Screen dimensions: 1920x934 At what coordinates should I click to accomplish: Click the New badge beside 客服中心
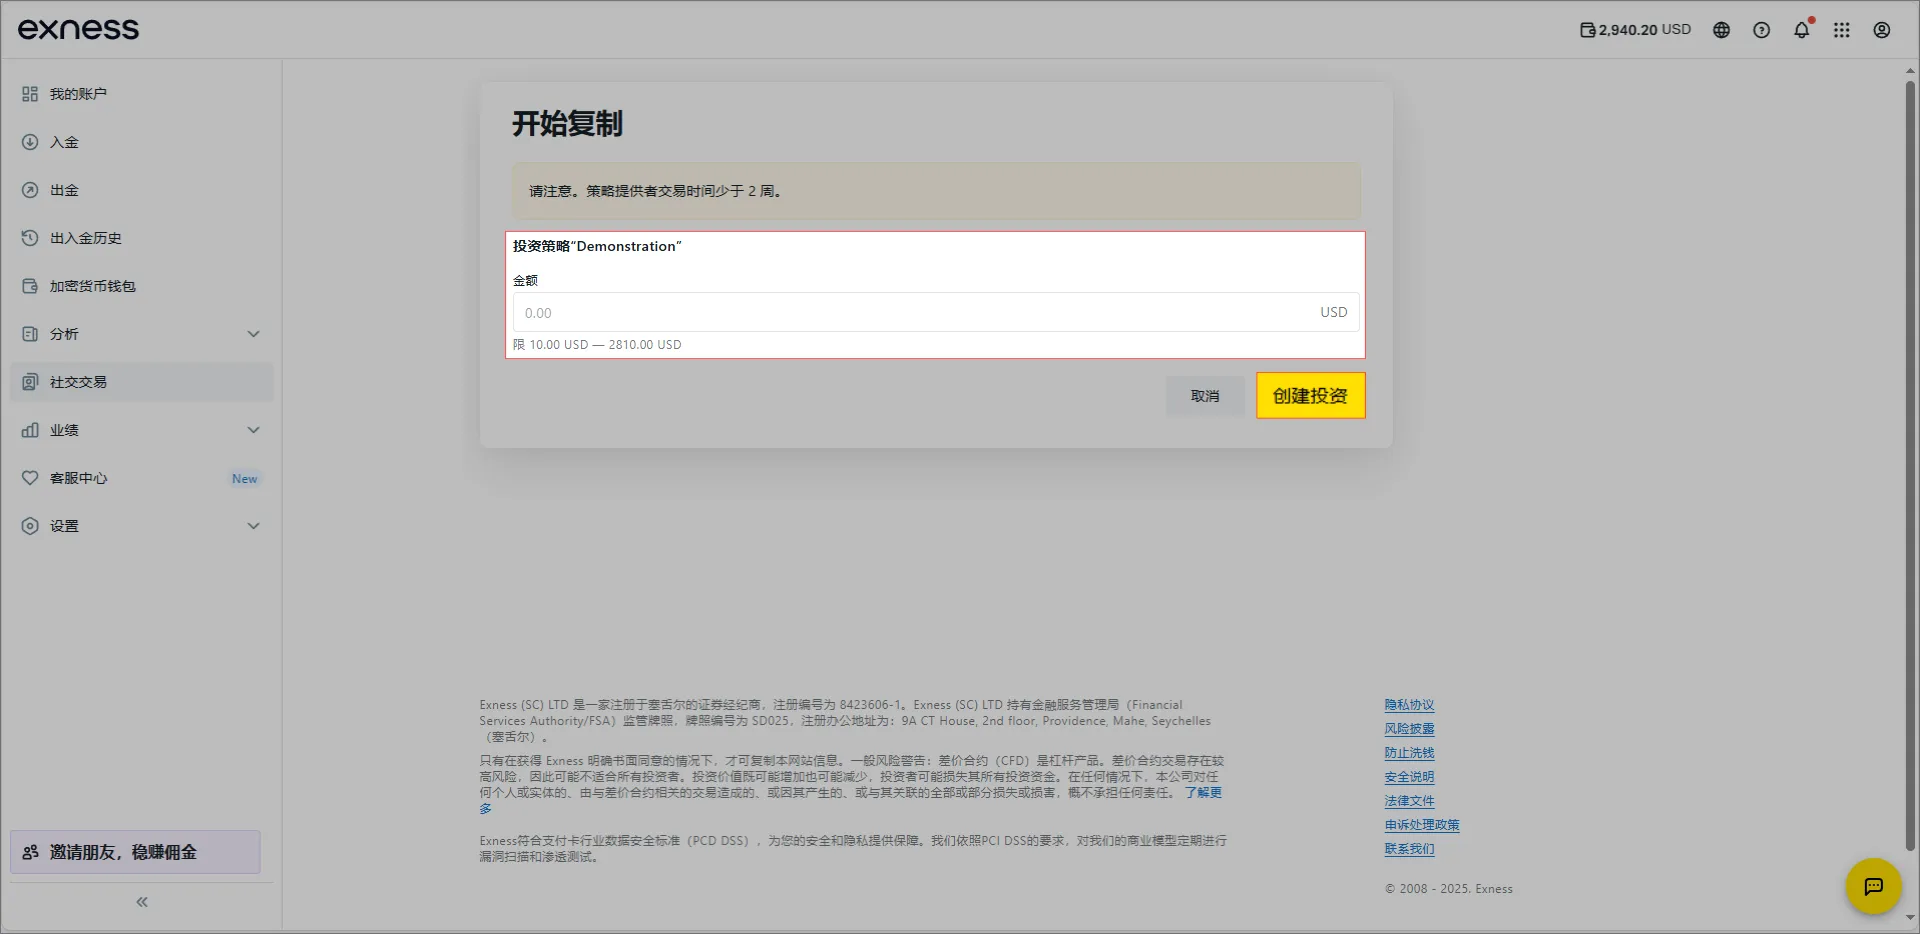pos(244,479)
